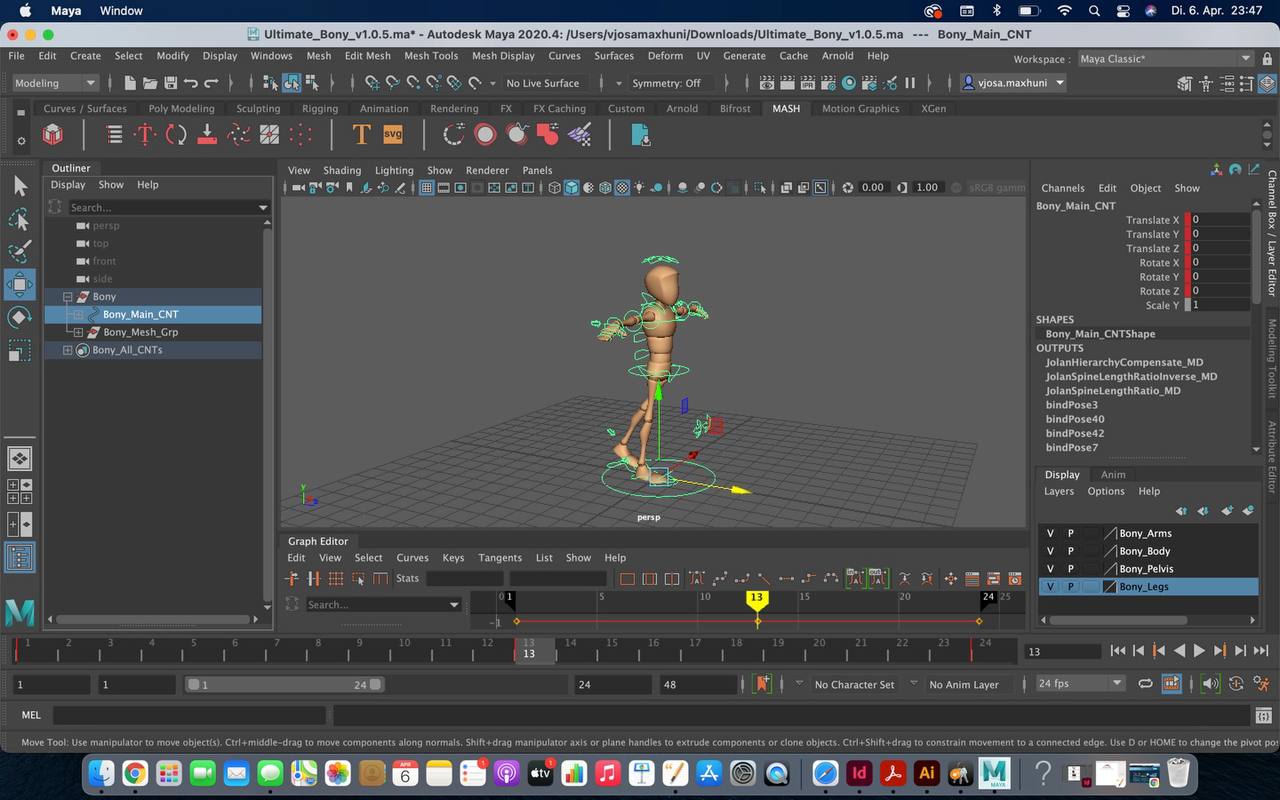1280x800 pixels.
Task: Open the Deform menu
Action: point(665,56)
